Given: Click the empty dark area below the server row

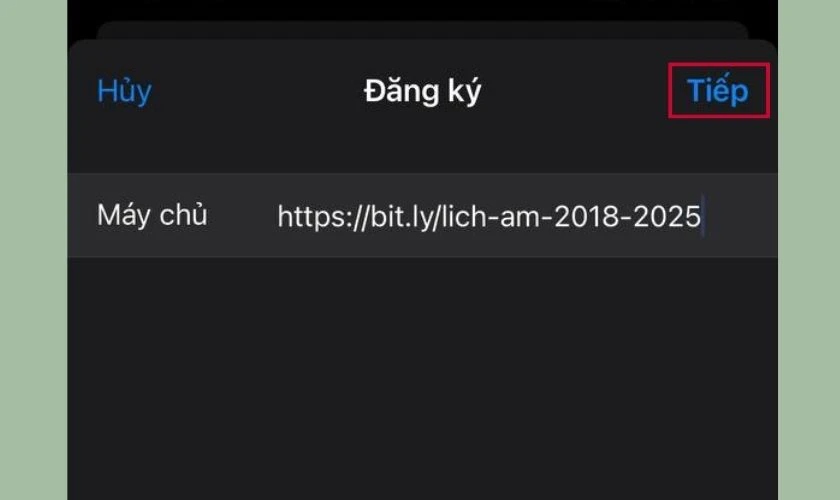Looking at the screenshot, I should (x=422, y=378).
